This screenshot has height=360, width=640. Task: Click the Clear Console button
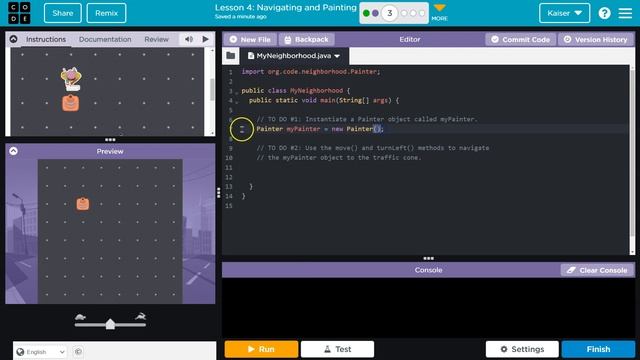tap(597, 270)
